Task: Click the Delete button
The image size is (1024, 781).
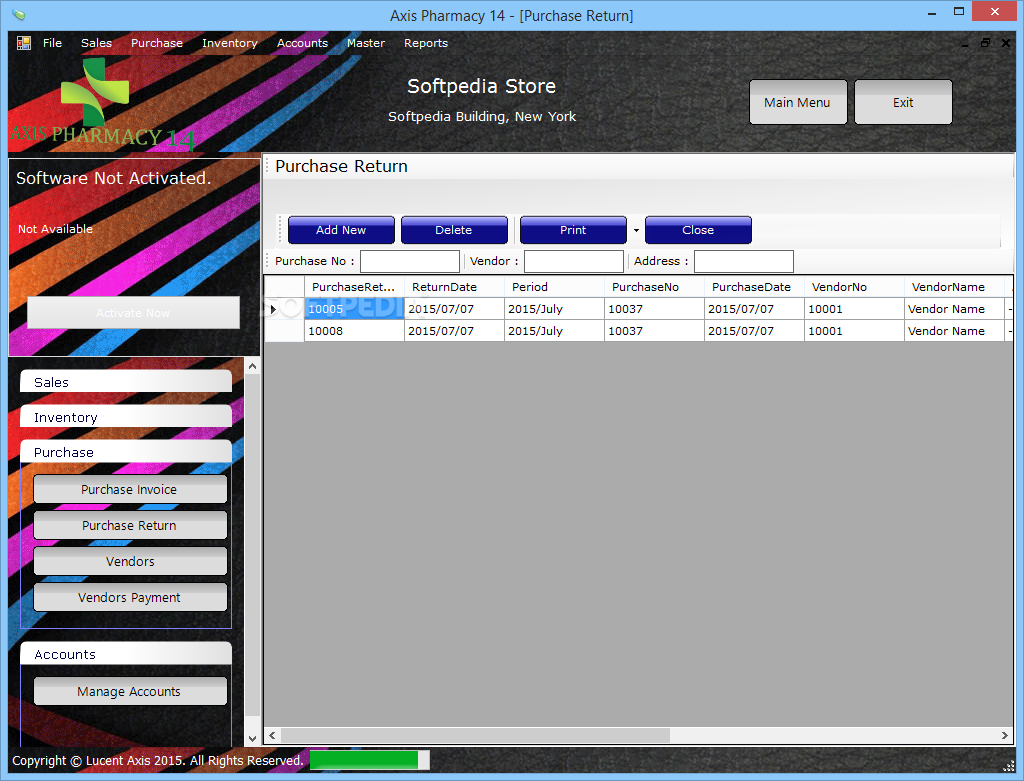Action: [x=454, y=230]
